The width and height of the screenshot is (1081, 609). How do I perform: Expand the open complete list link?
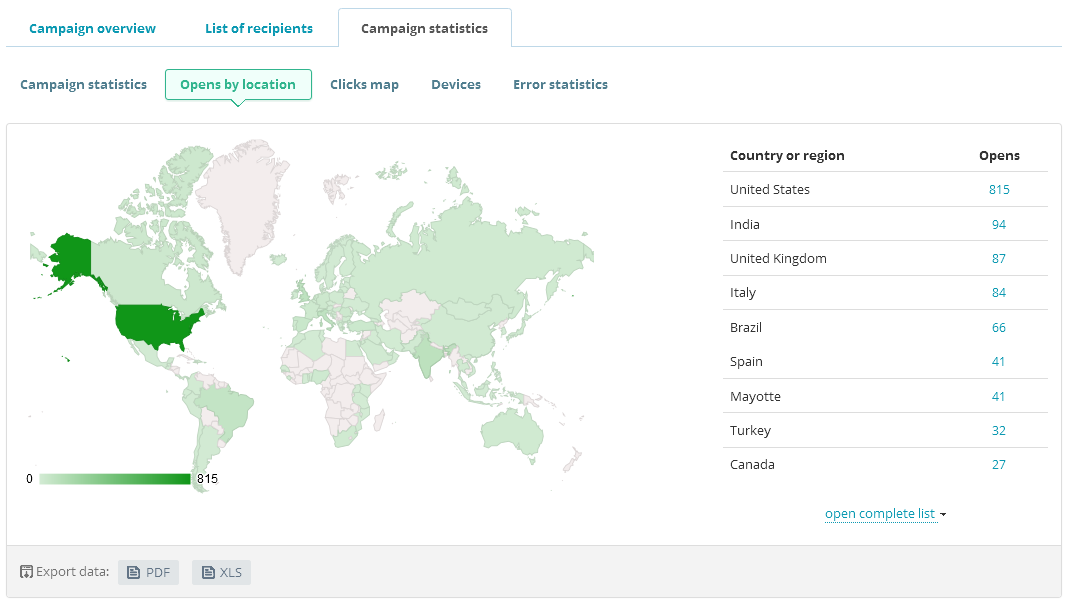coord(880,514)
